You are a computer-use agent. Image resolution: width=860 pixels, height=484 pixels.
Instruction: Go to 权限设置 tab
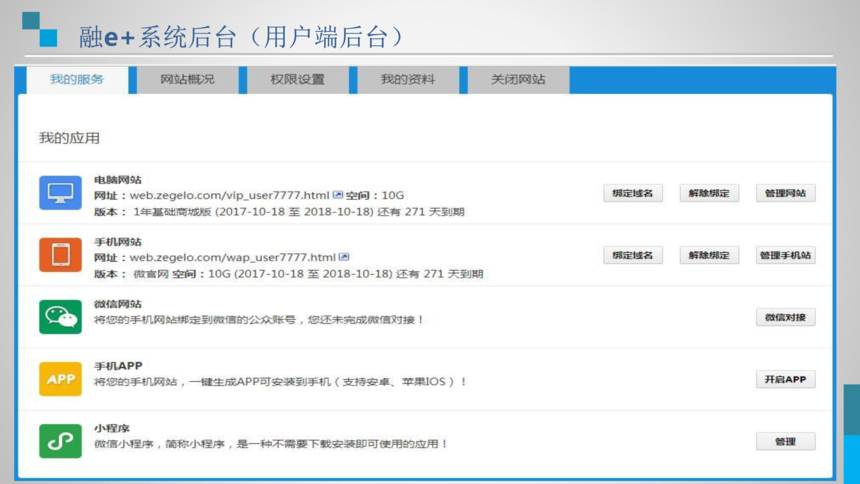[x=297, y=80]
